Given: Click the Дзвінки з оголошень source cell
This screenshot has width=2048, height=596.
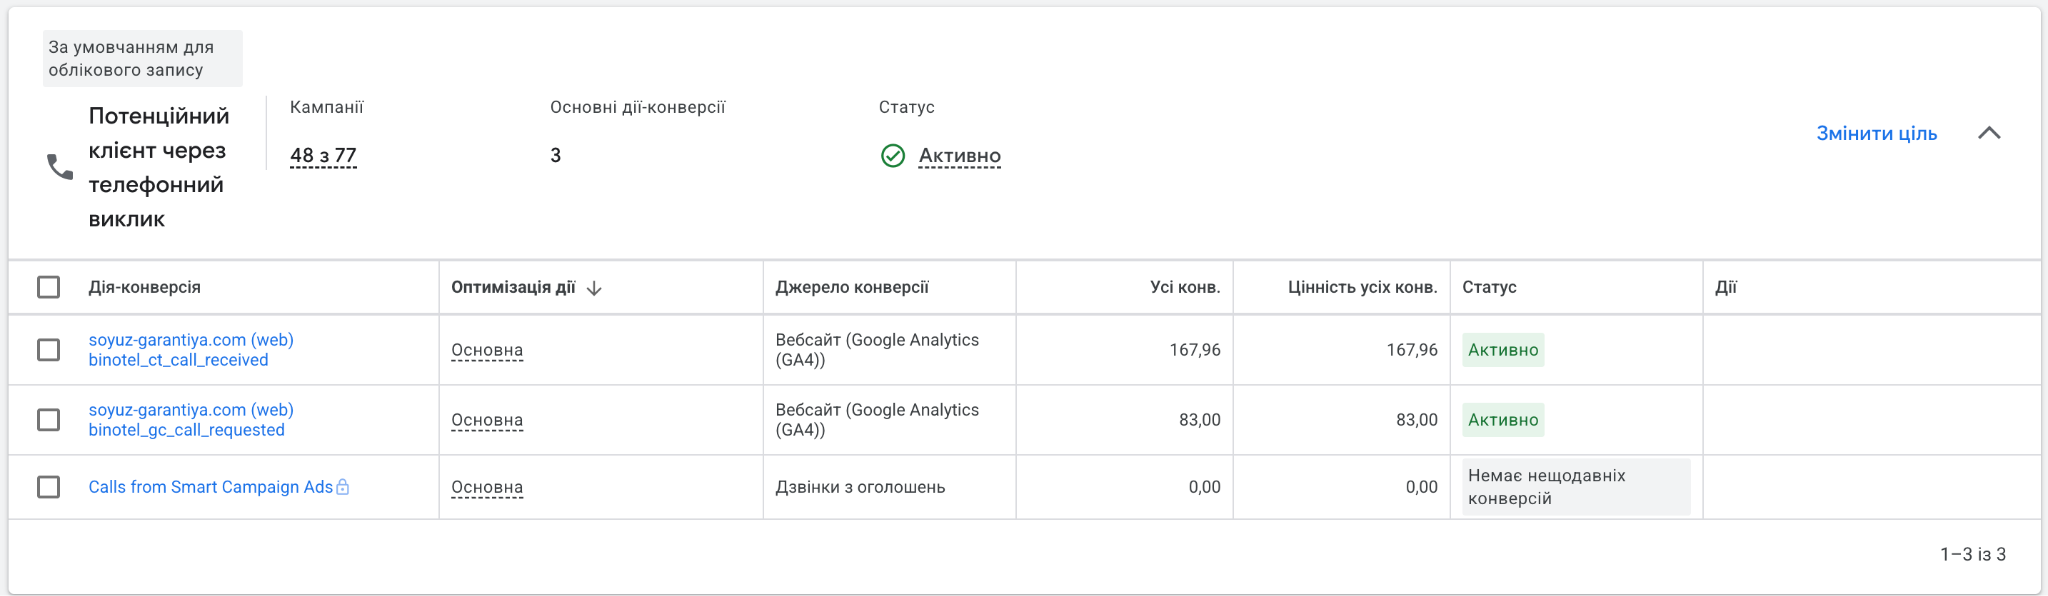Looking at the screenshot, I should [x=860, y=487].
